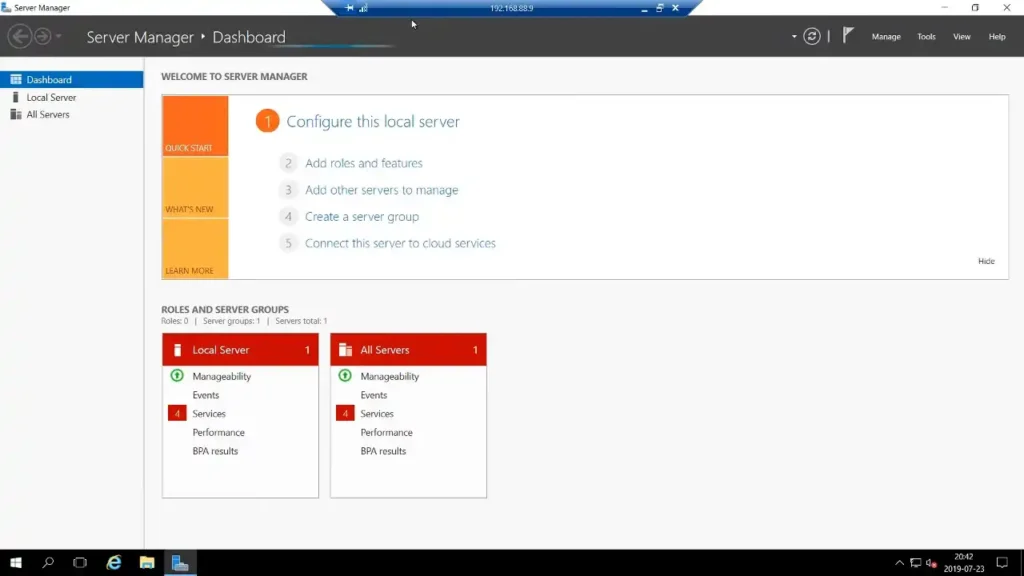Click the orange step 1 circle
The height and width of the screenshot is (576, 1024).
click(267, 121)
